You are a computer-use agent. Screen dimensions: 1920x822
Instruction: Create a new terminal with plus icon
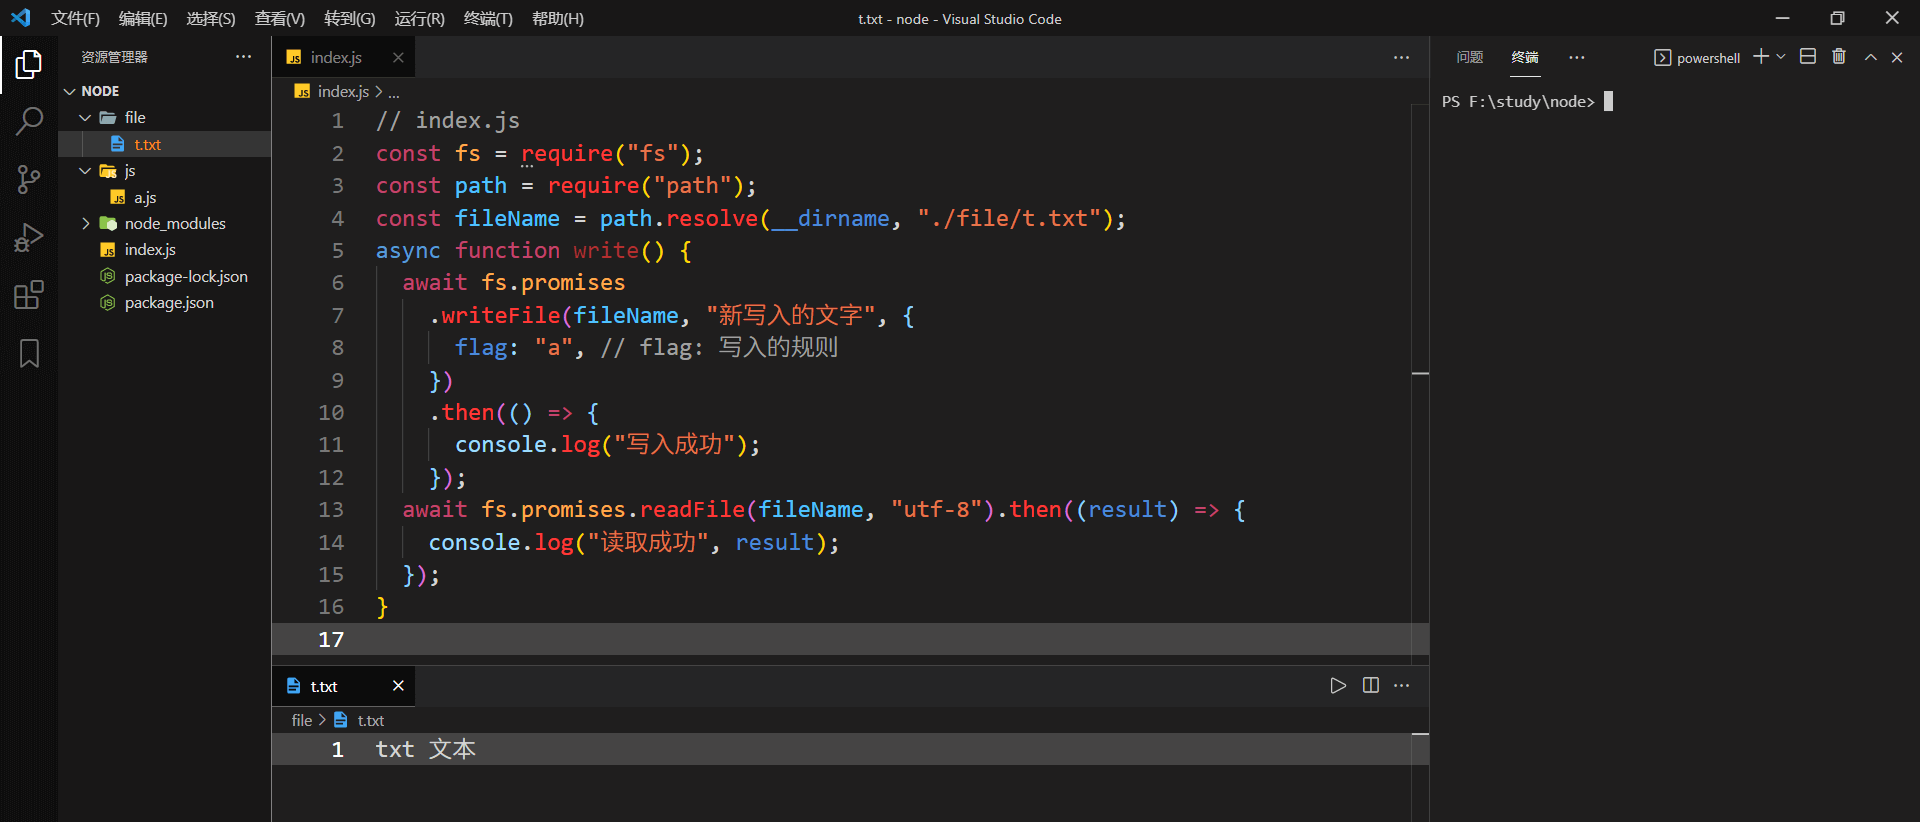click(x=1761, y=57)
